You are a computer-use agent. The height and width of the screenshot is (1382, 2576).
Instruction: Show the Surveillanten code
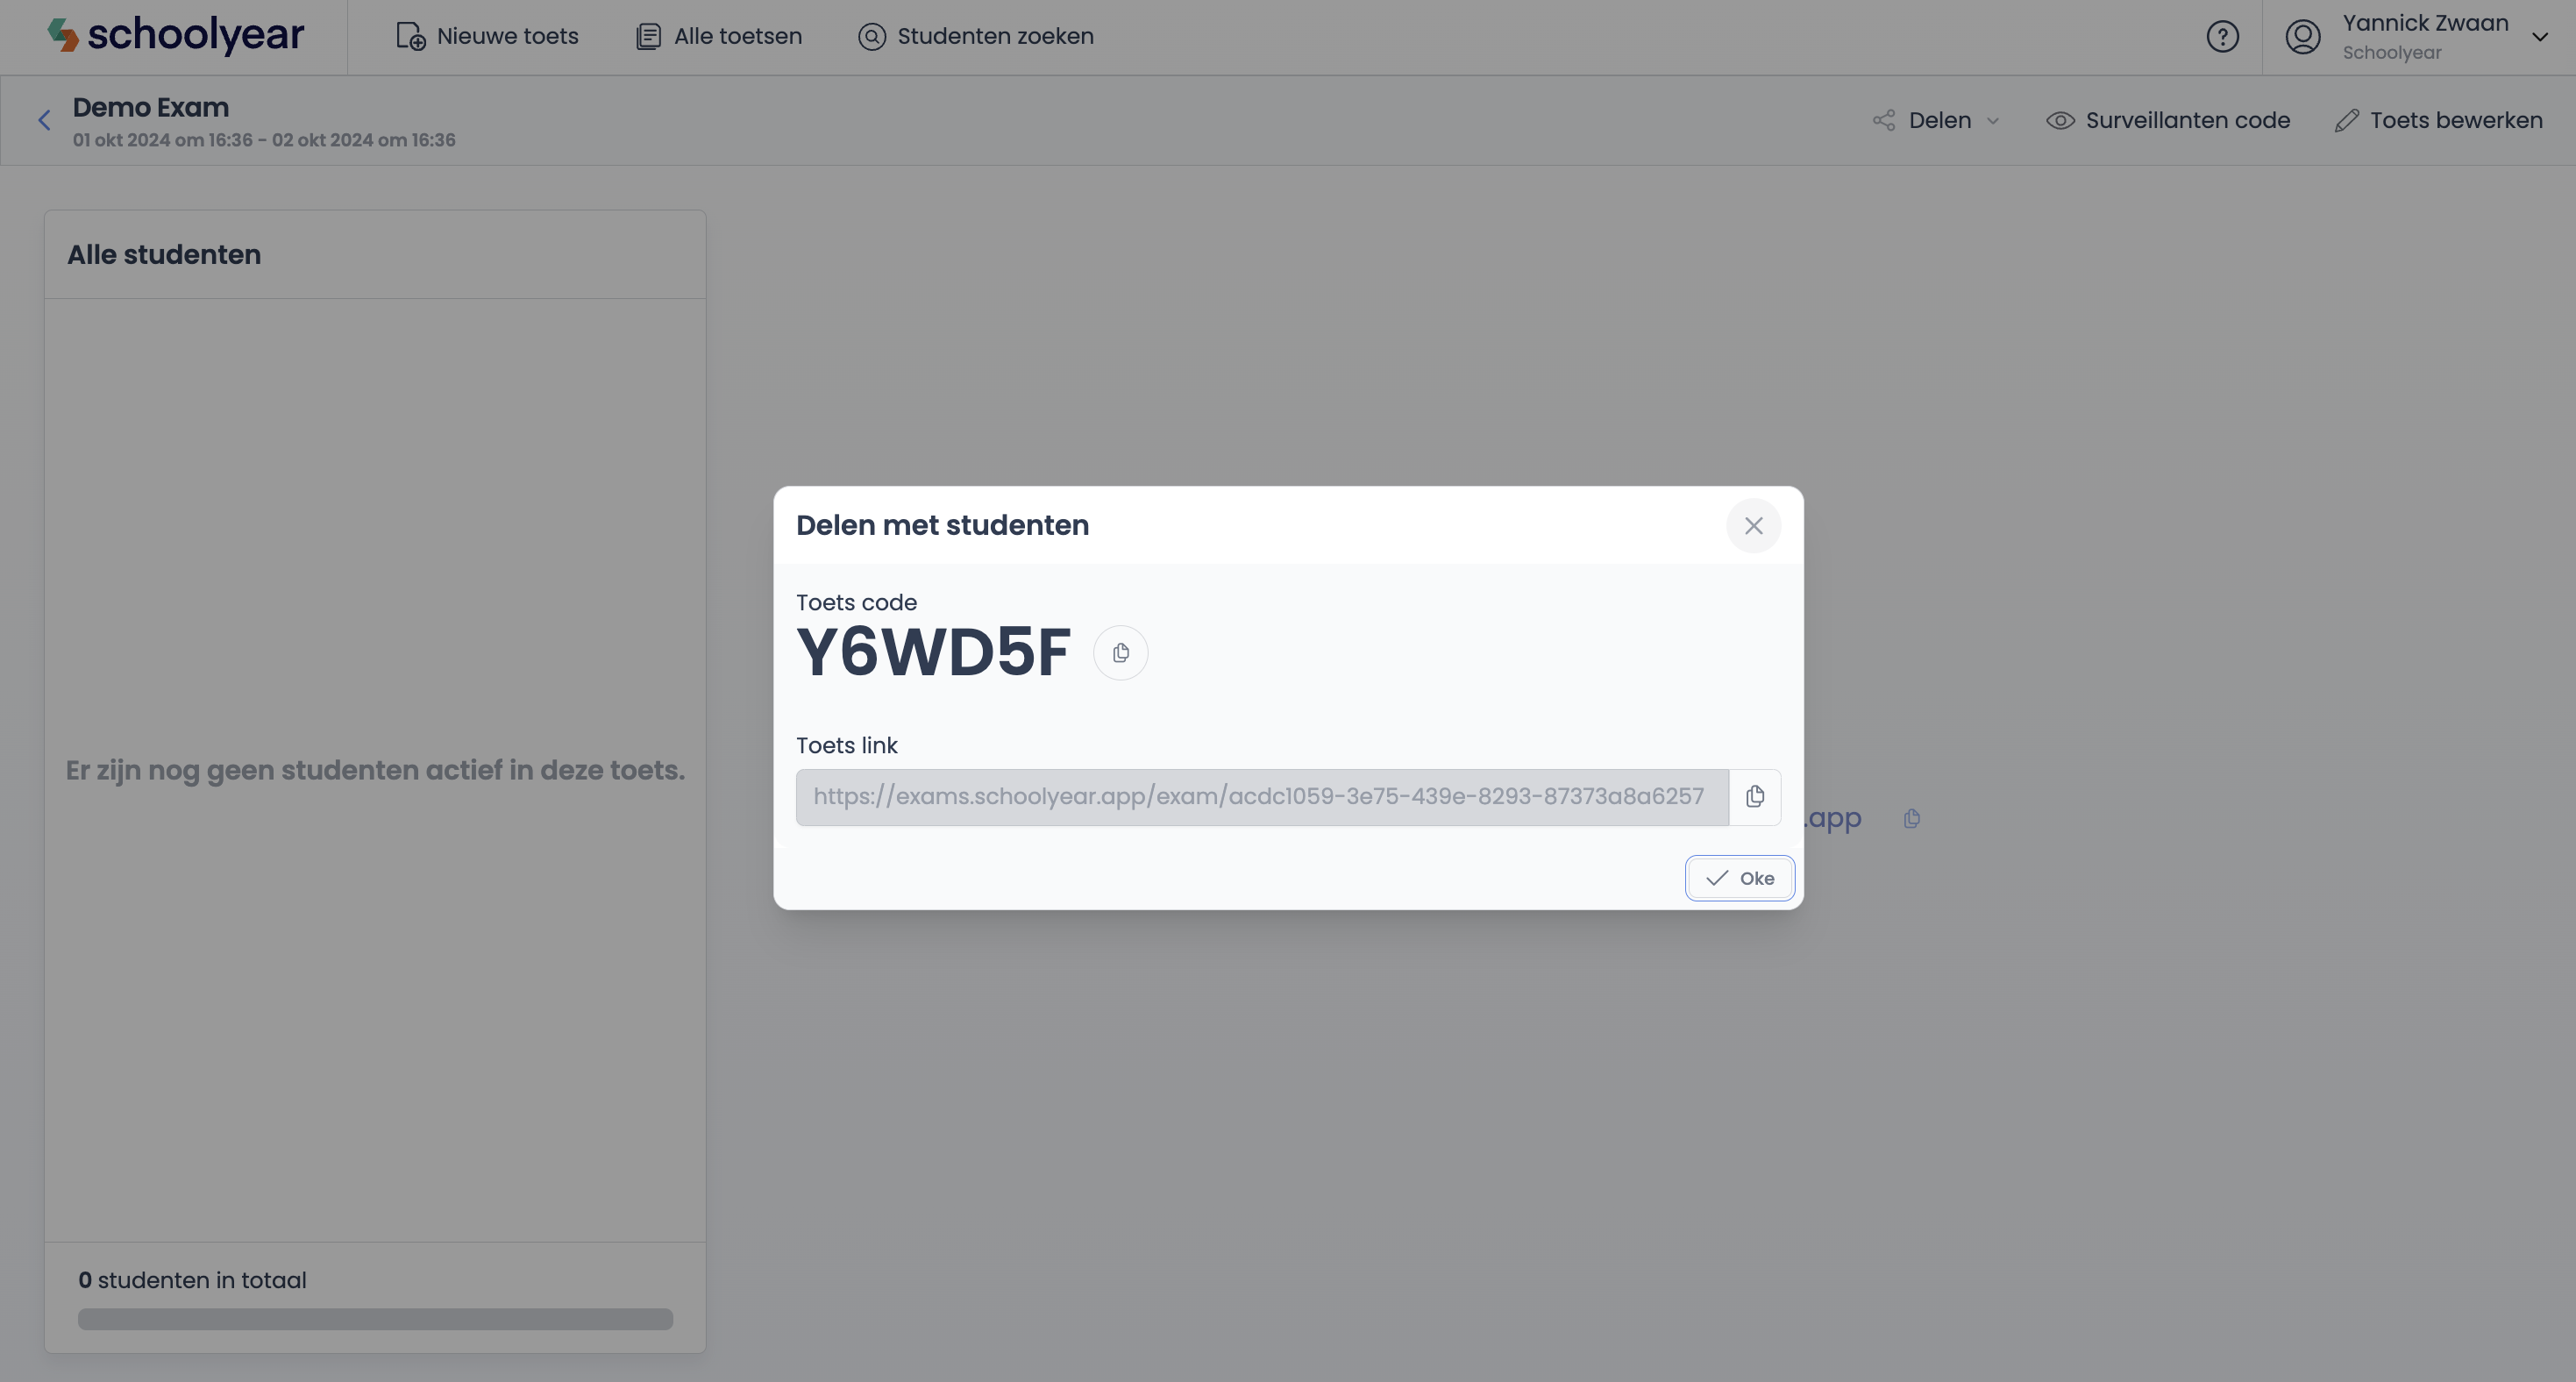tap(2167, 121)
